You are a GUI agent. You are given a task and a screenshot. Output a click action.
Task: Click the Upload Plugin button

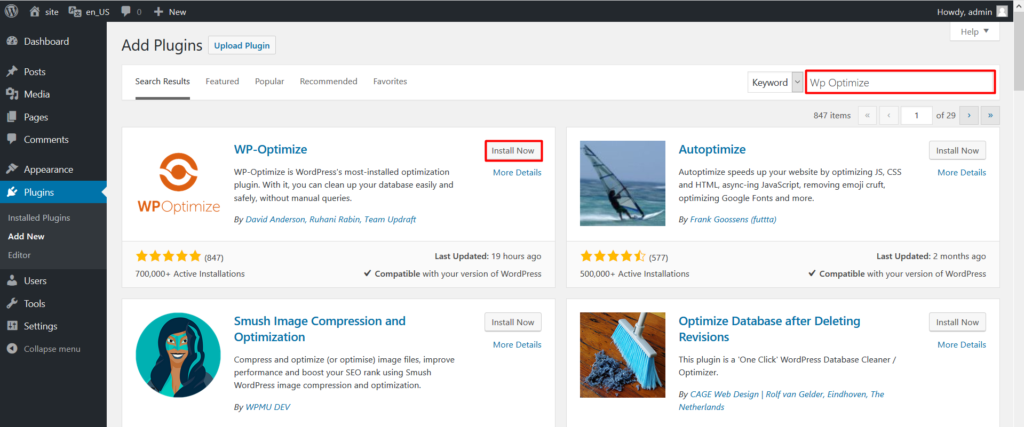[242, 46]
